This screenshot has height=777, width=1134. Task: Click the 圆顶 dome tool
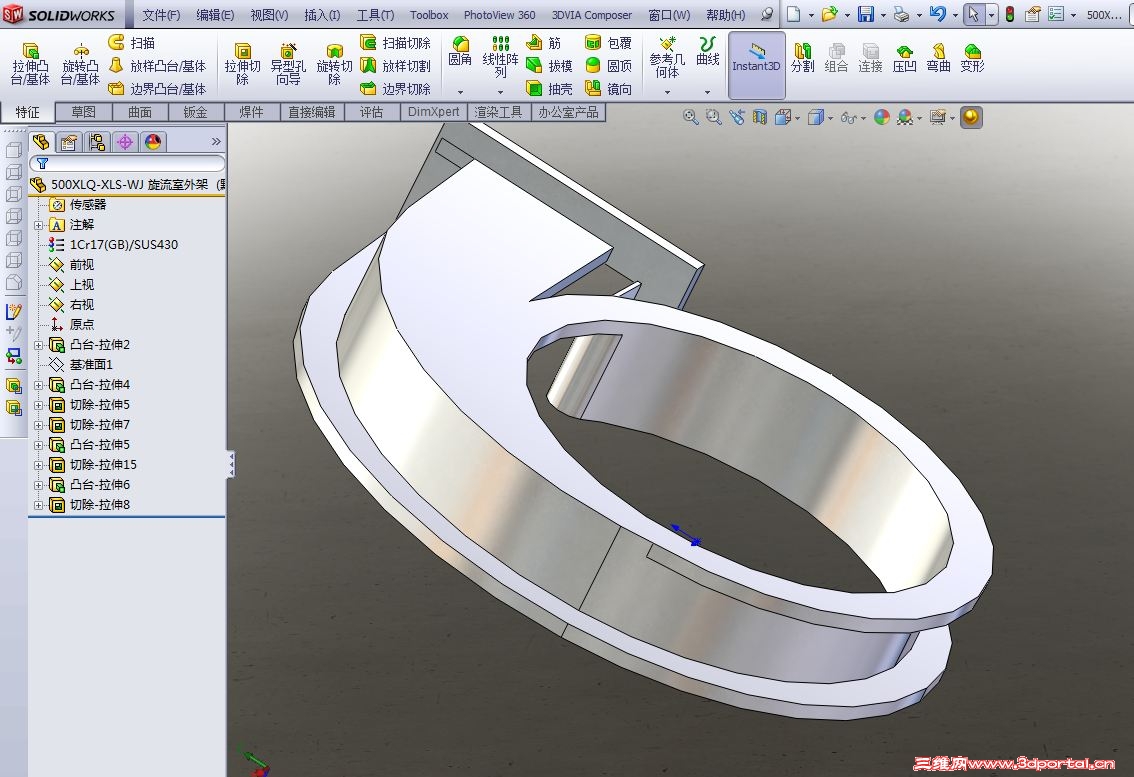[609, 66]
